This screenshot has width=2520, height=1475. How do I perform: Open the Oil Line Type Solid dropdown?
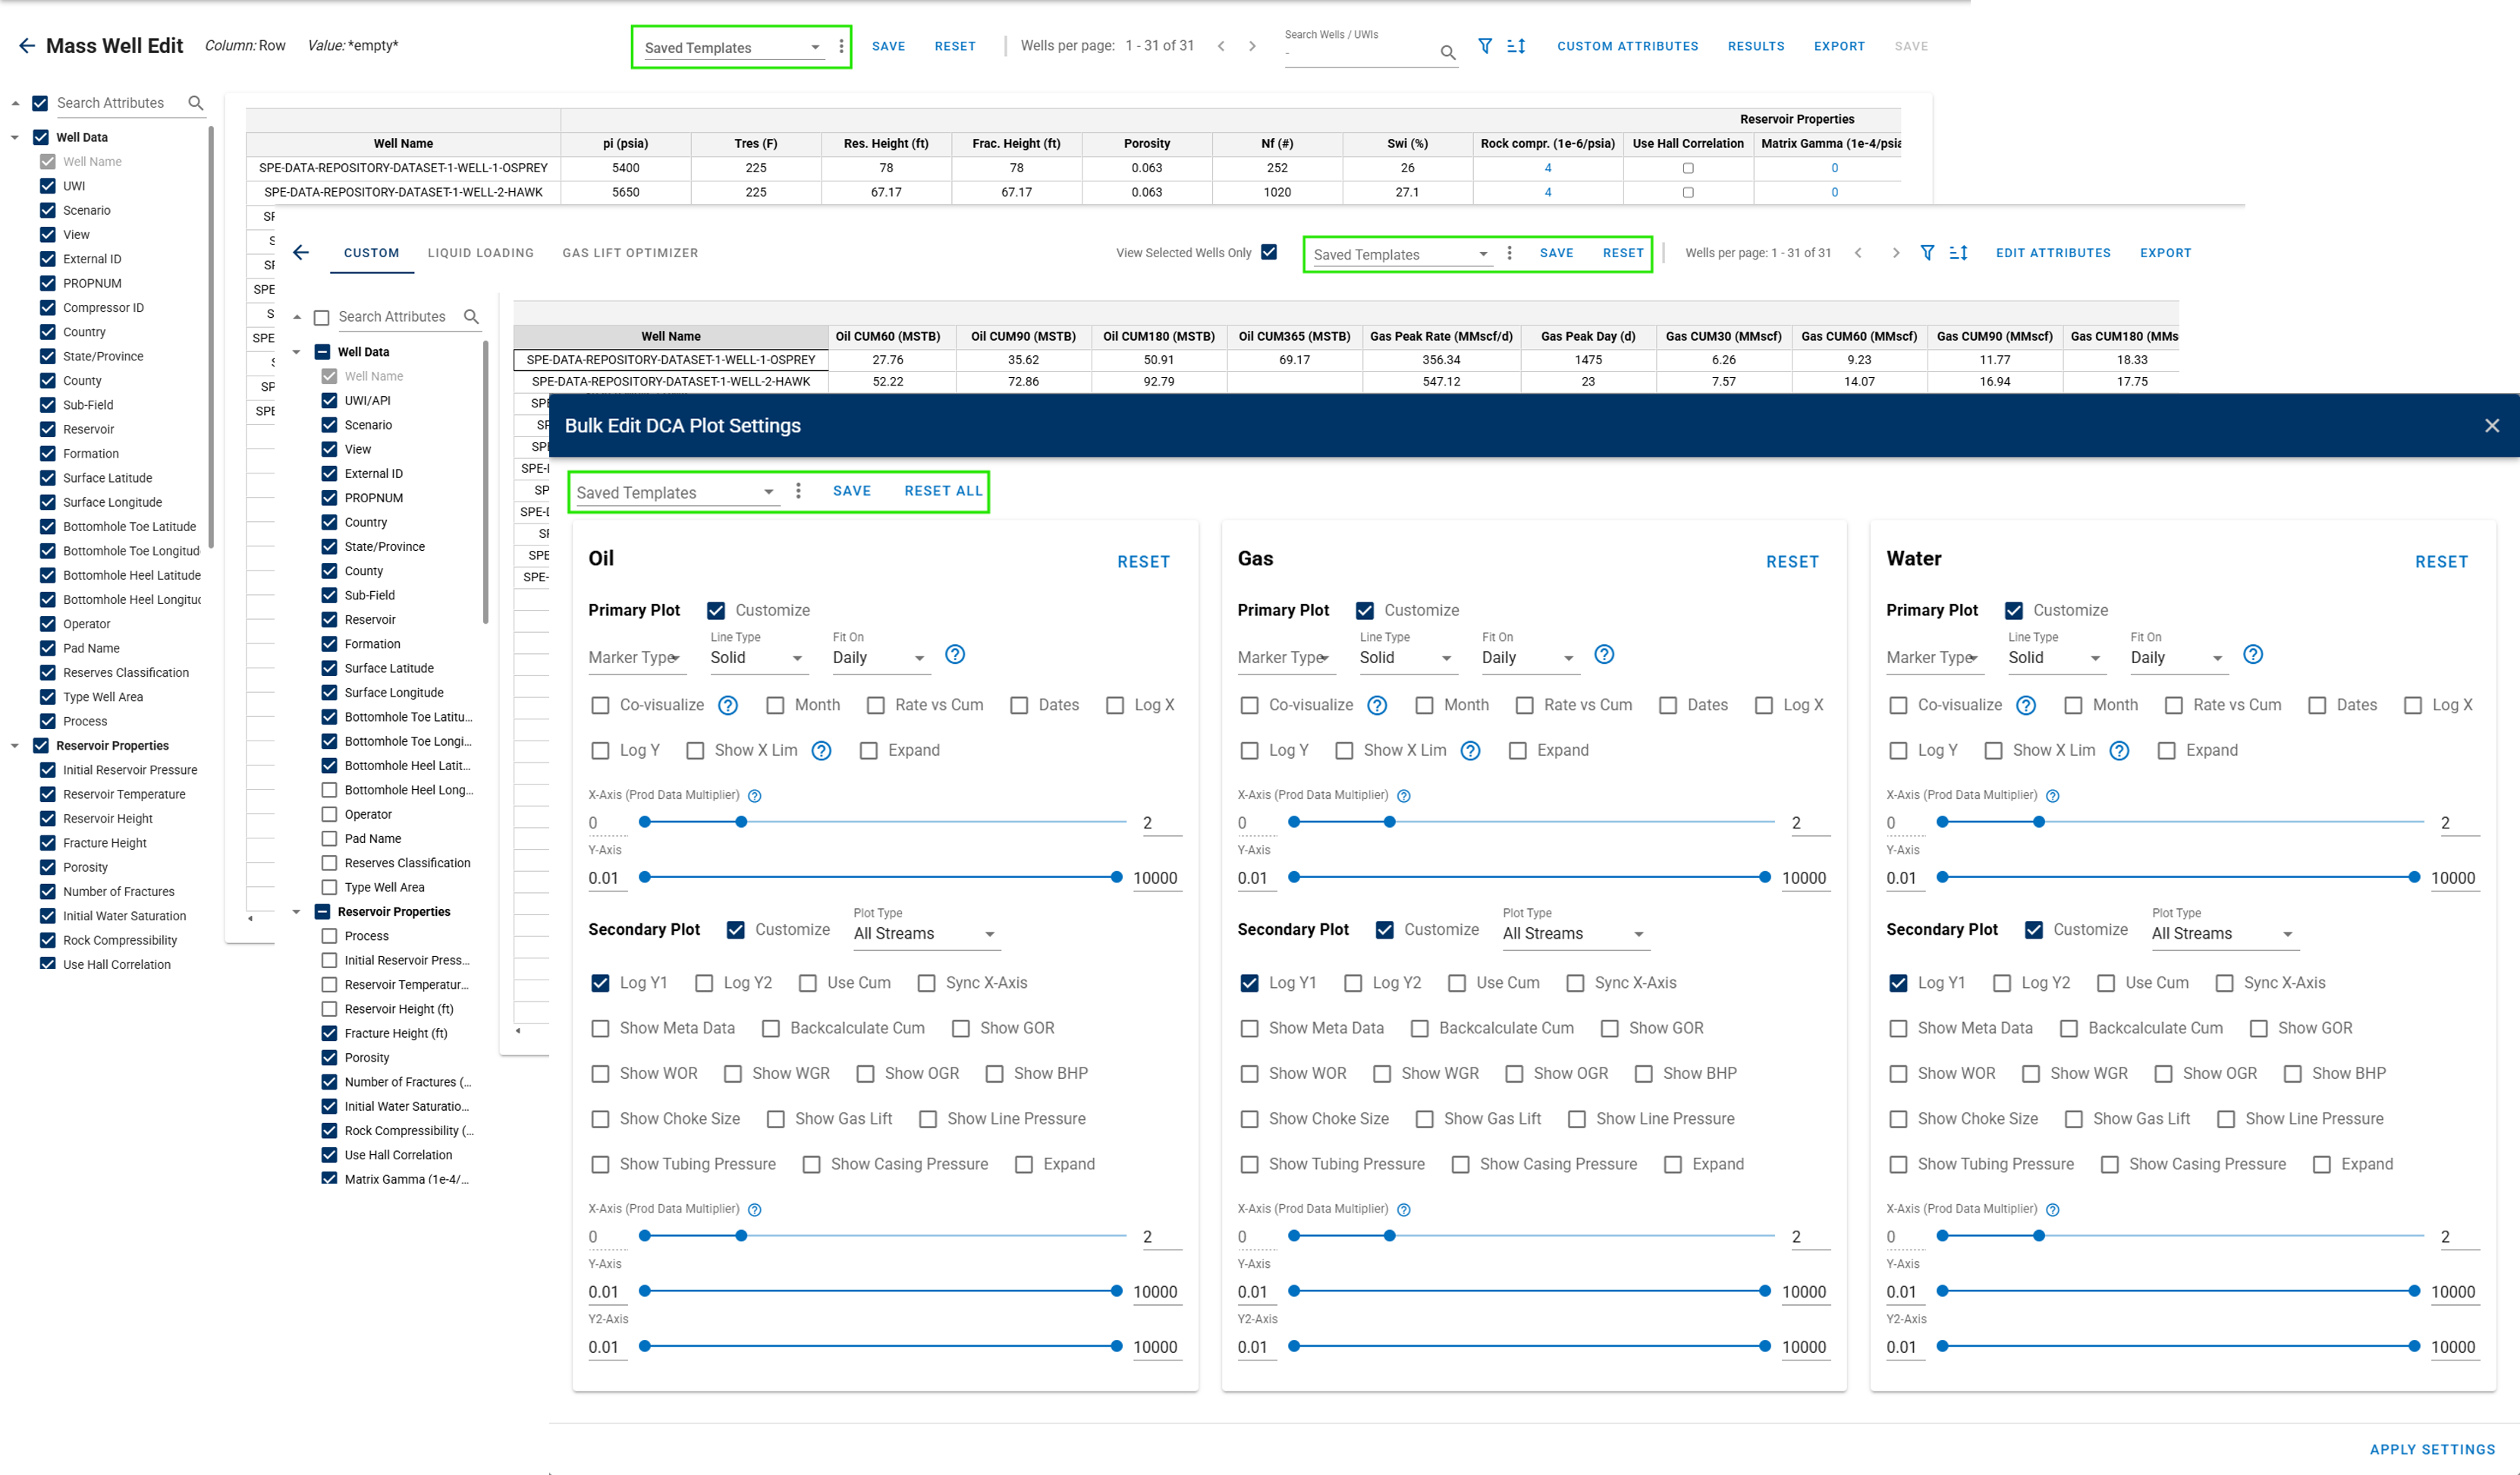click(756, 658)
